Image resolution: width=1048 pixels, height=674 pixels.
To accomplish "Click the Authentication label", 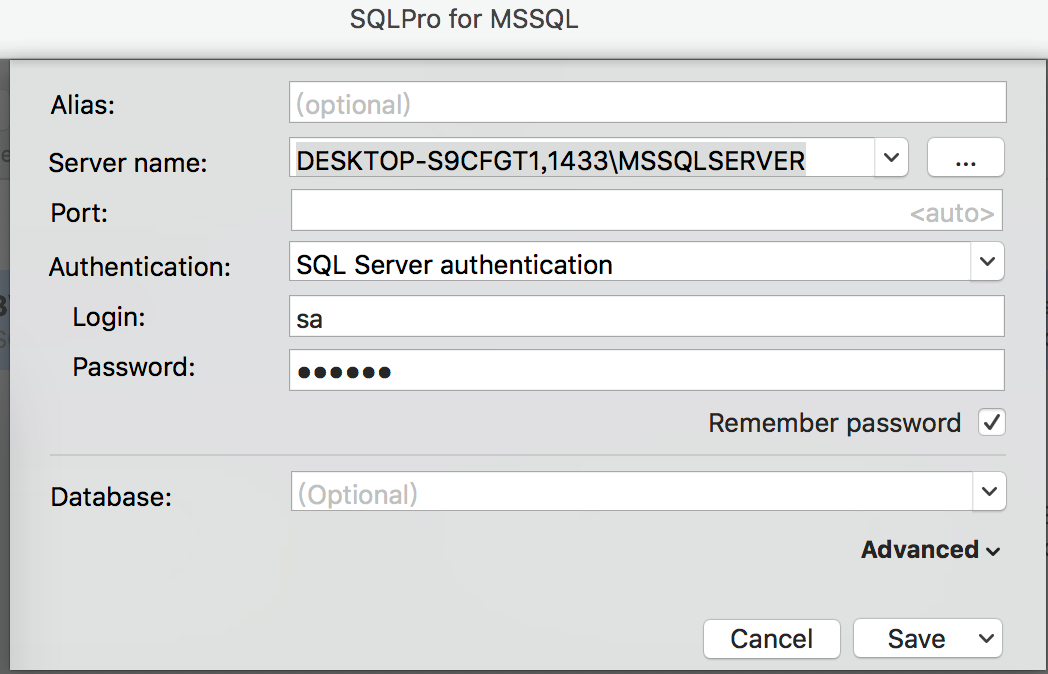I will coord(139,267).
